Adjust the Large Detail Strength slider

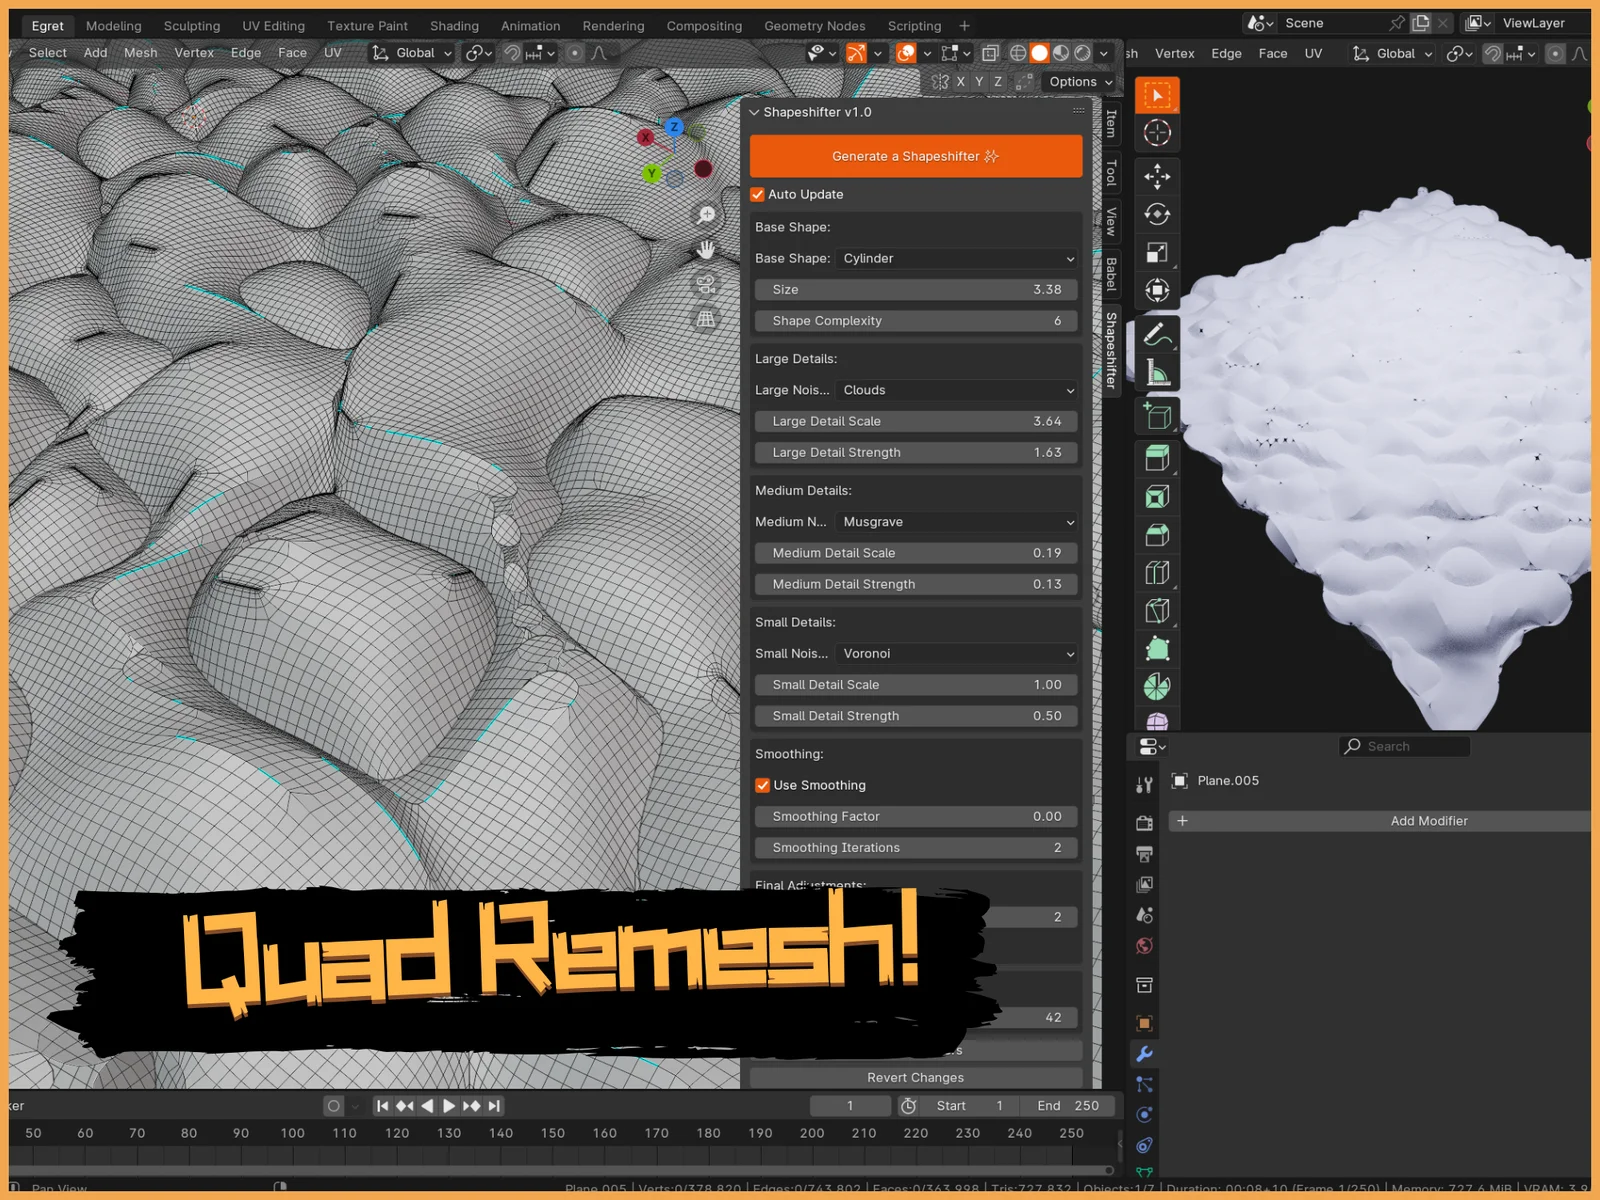(915, 453)
